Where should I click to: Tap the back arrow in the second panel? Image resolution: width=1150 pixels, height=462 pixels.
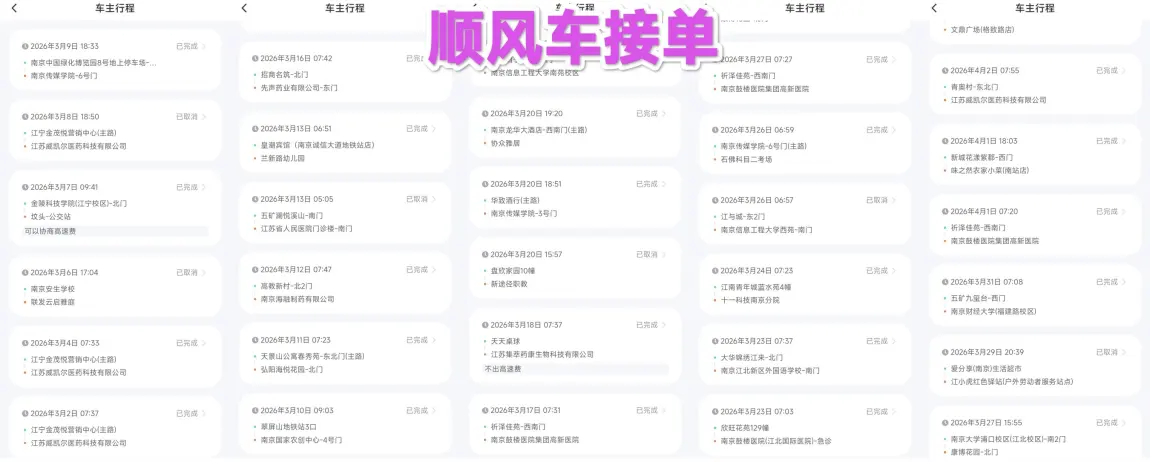coord(244,8)
